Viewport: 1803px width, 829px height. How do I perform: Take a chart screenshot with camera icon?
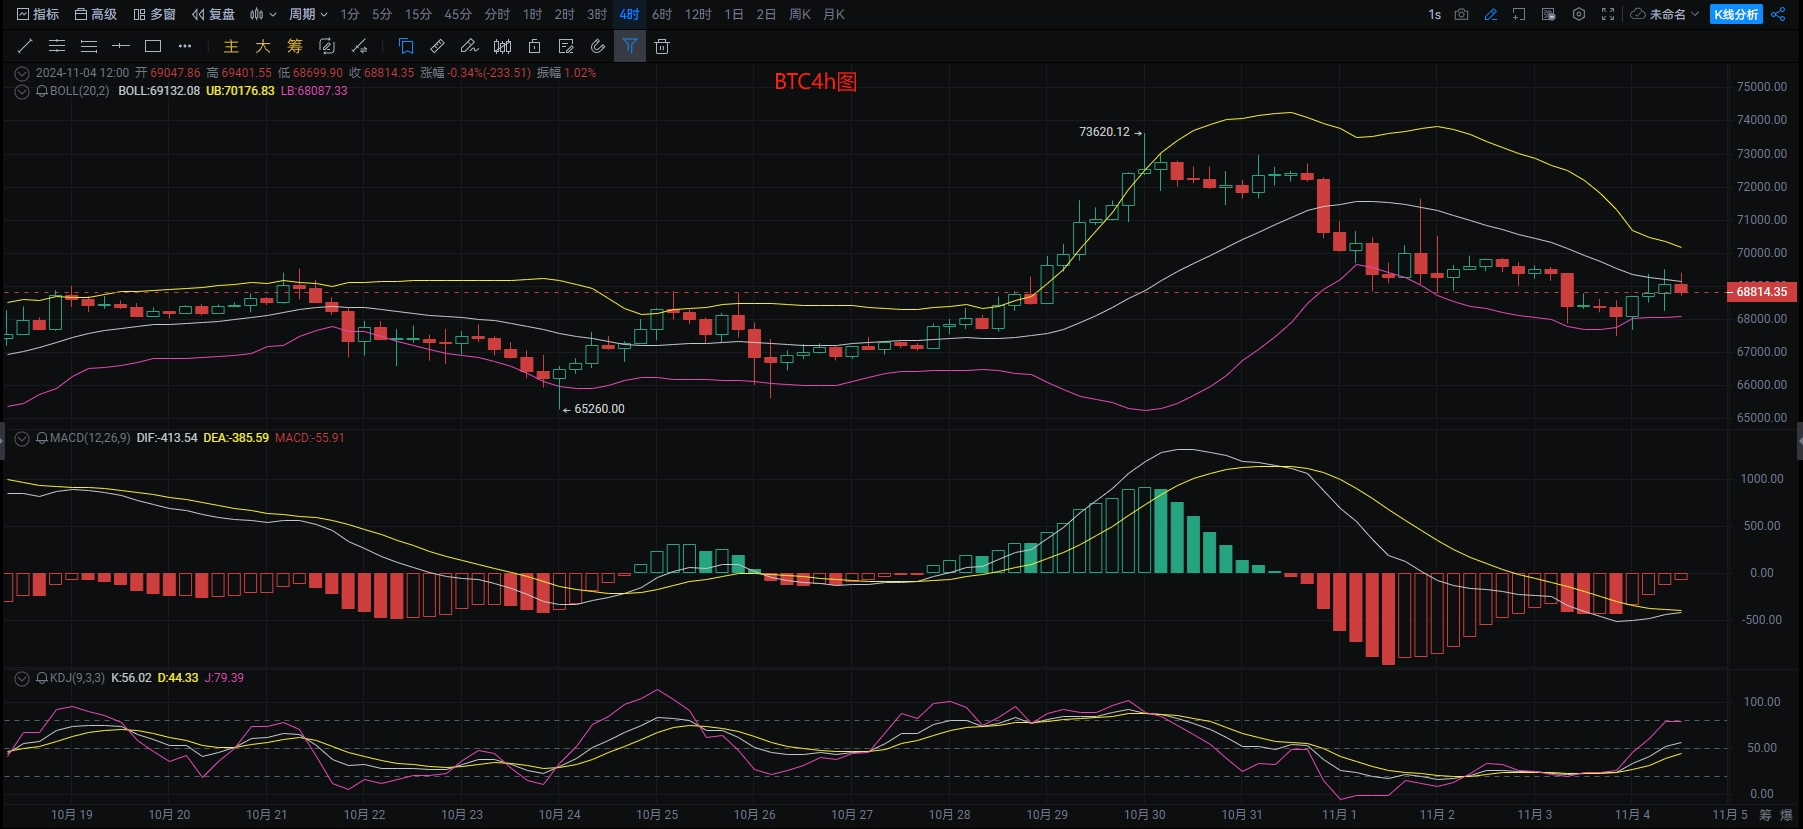pos(1461,14)
